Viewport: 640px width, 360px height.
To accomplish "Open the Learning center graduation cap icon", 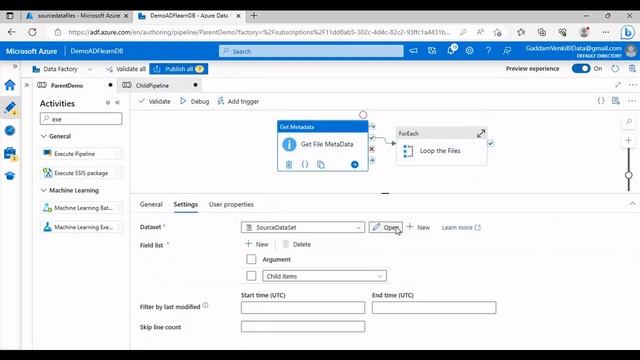I will click(x=10, y=176).
